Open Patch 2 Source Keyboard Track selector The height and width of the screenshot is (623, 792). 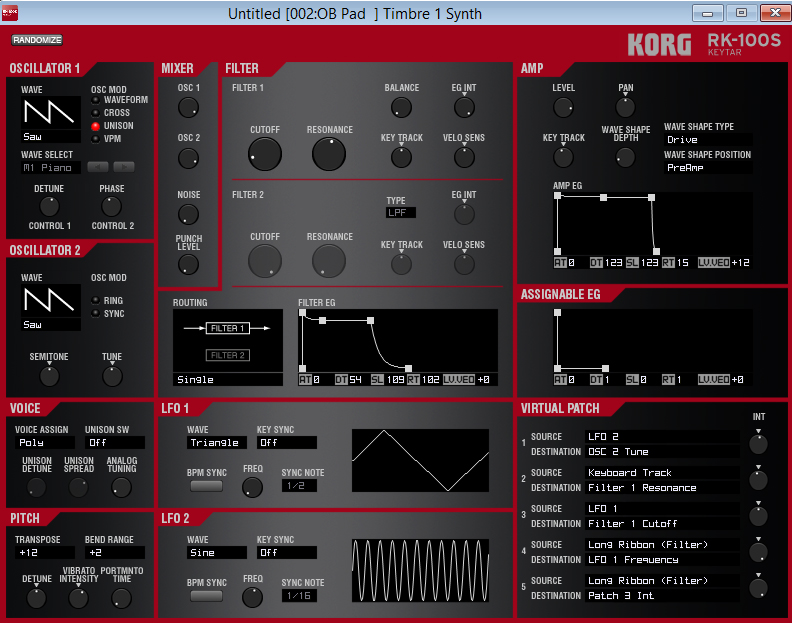662,473
